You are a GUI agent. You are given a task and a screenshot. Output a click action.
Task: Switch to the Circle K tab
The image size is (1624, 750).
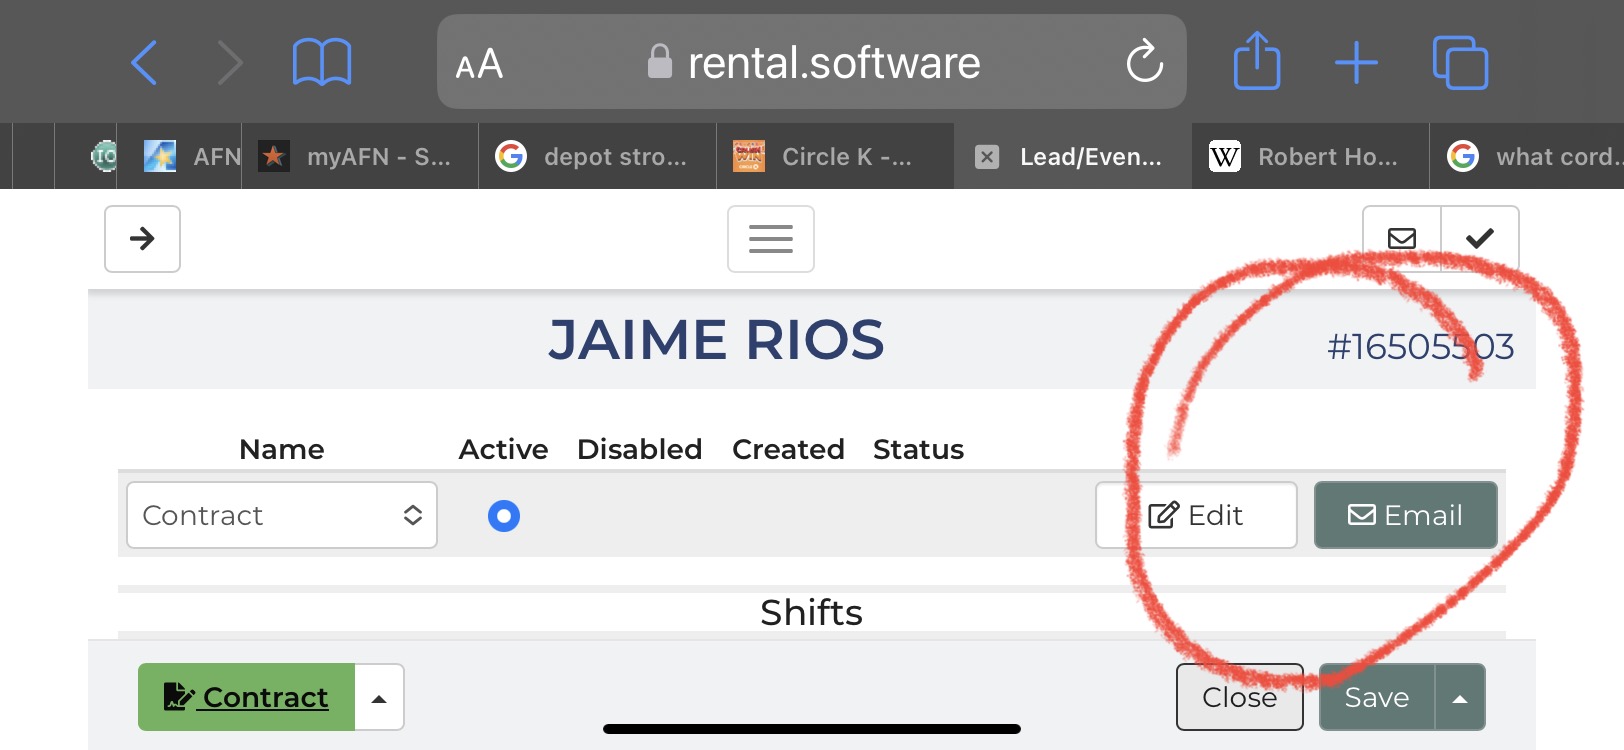tap(834, 157)
